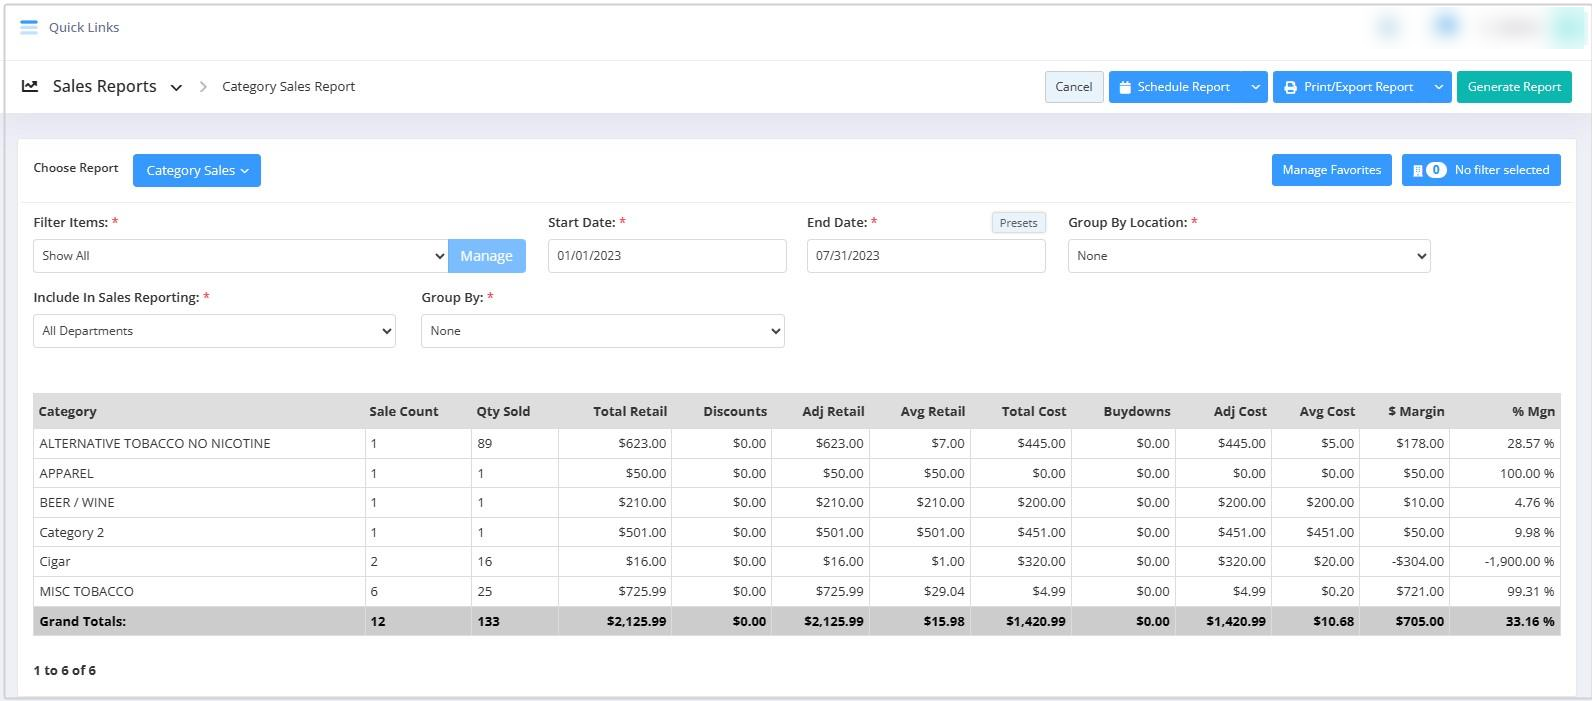1592x703 pixels.
Task: Sort by the $ Margin column header
Action: [x=1416, y=411]
